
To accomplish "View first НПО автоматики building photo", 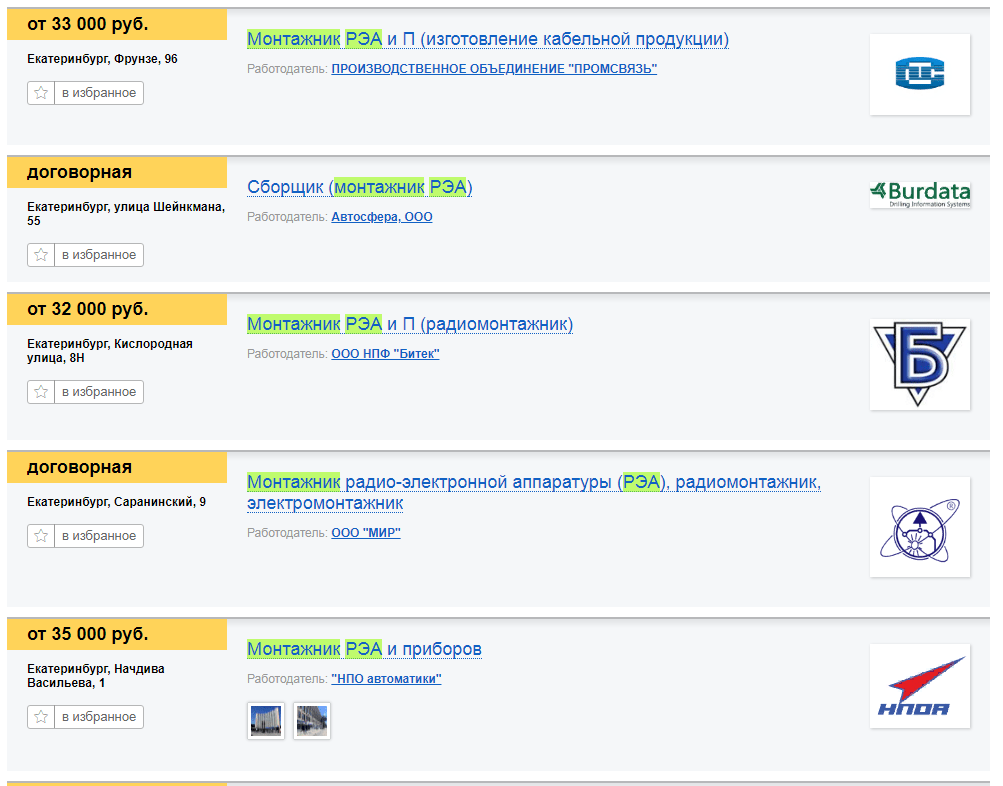I will [266, 721].
